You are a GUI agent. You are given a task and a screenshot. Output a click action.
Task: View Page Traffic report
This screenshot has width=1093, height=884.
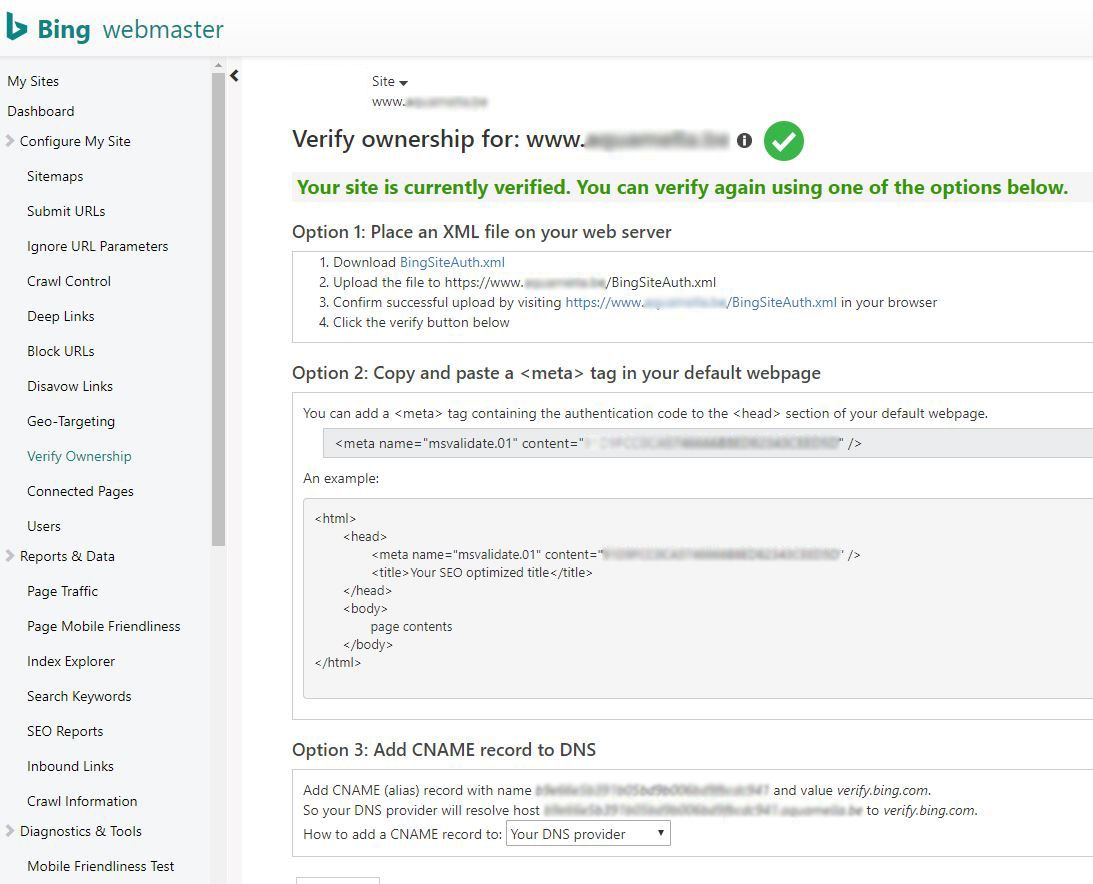coord(63,591)
